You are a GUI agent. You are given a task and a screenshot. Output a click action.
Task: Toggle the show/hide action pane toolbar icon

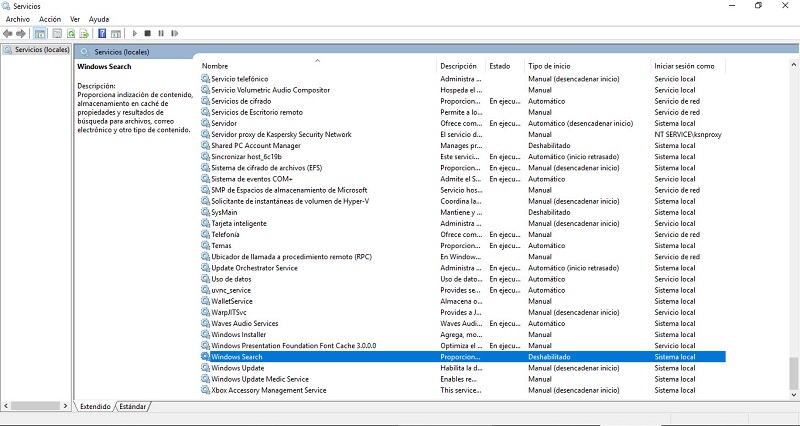point(116,34)
